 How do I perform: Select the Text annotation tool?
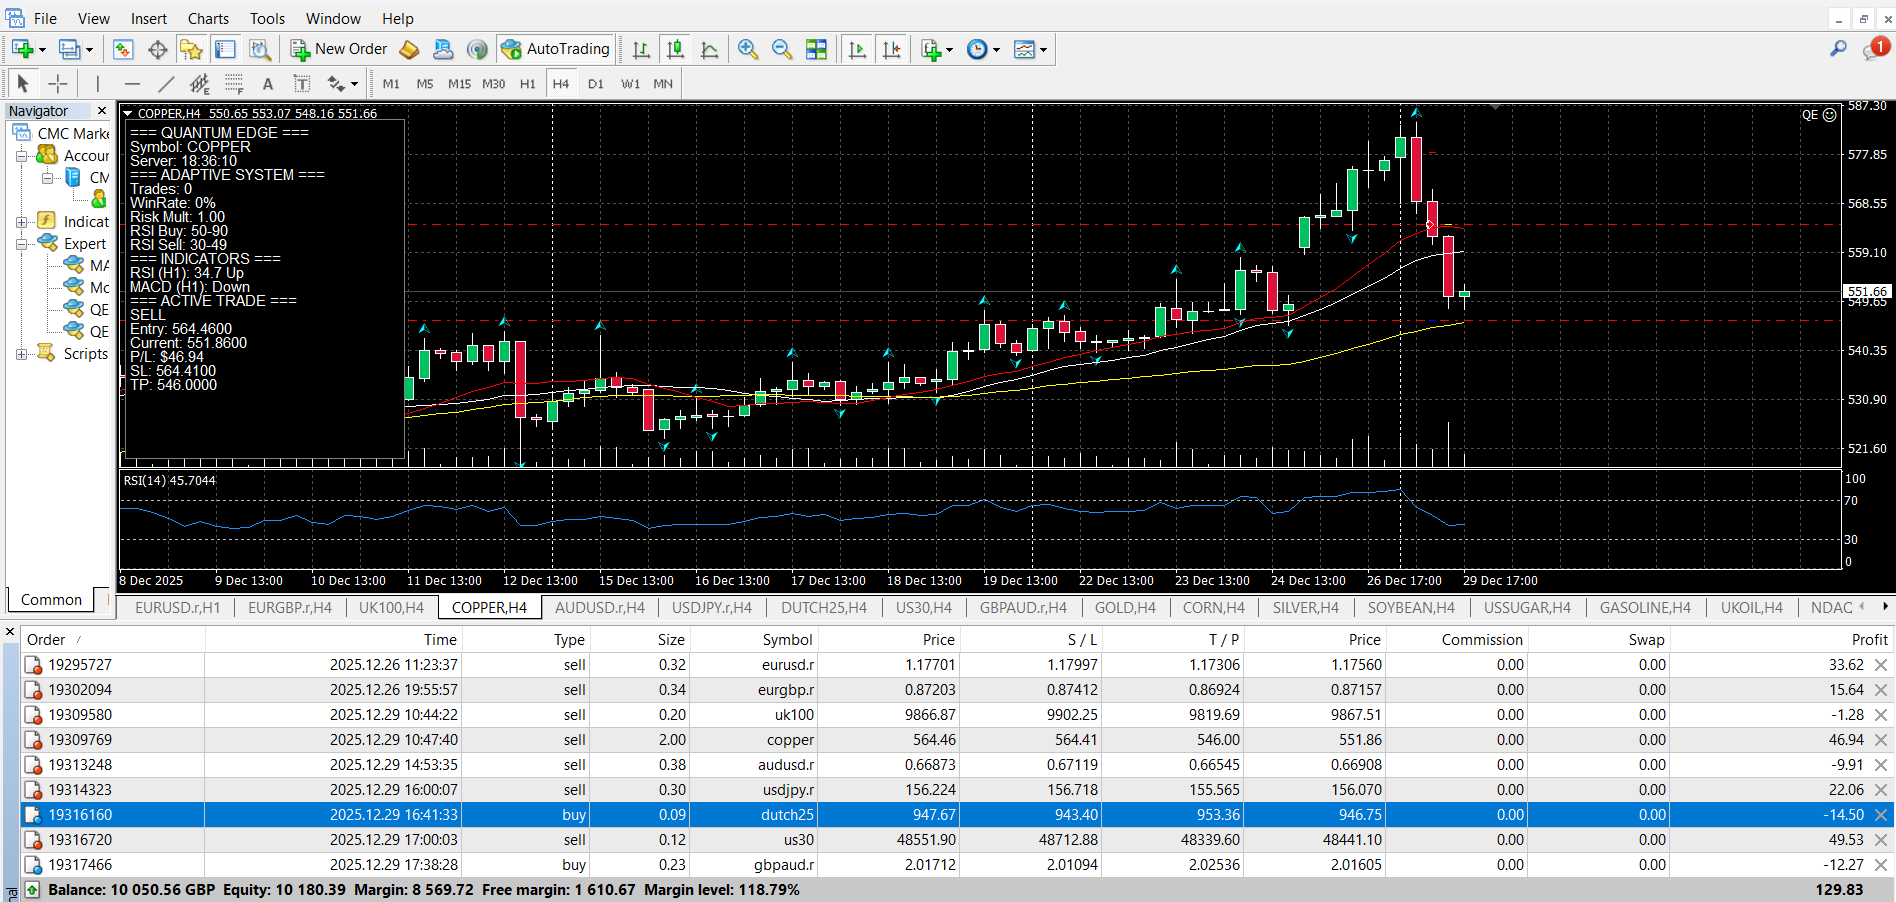coord(267,84)
